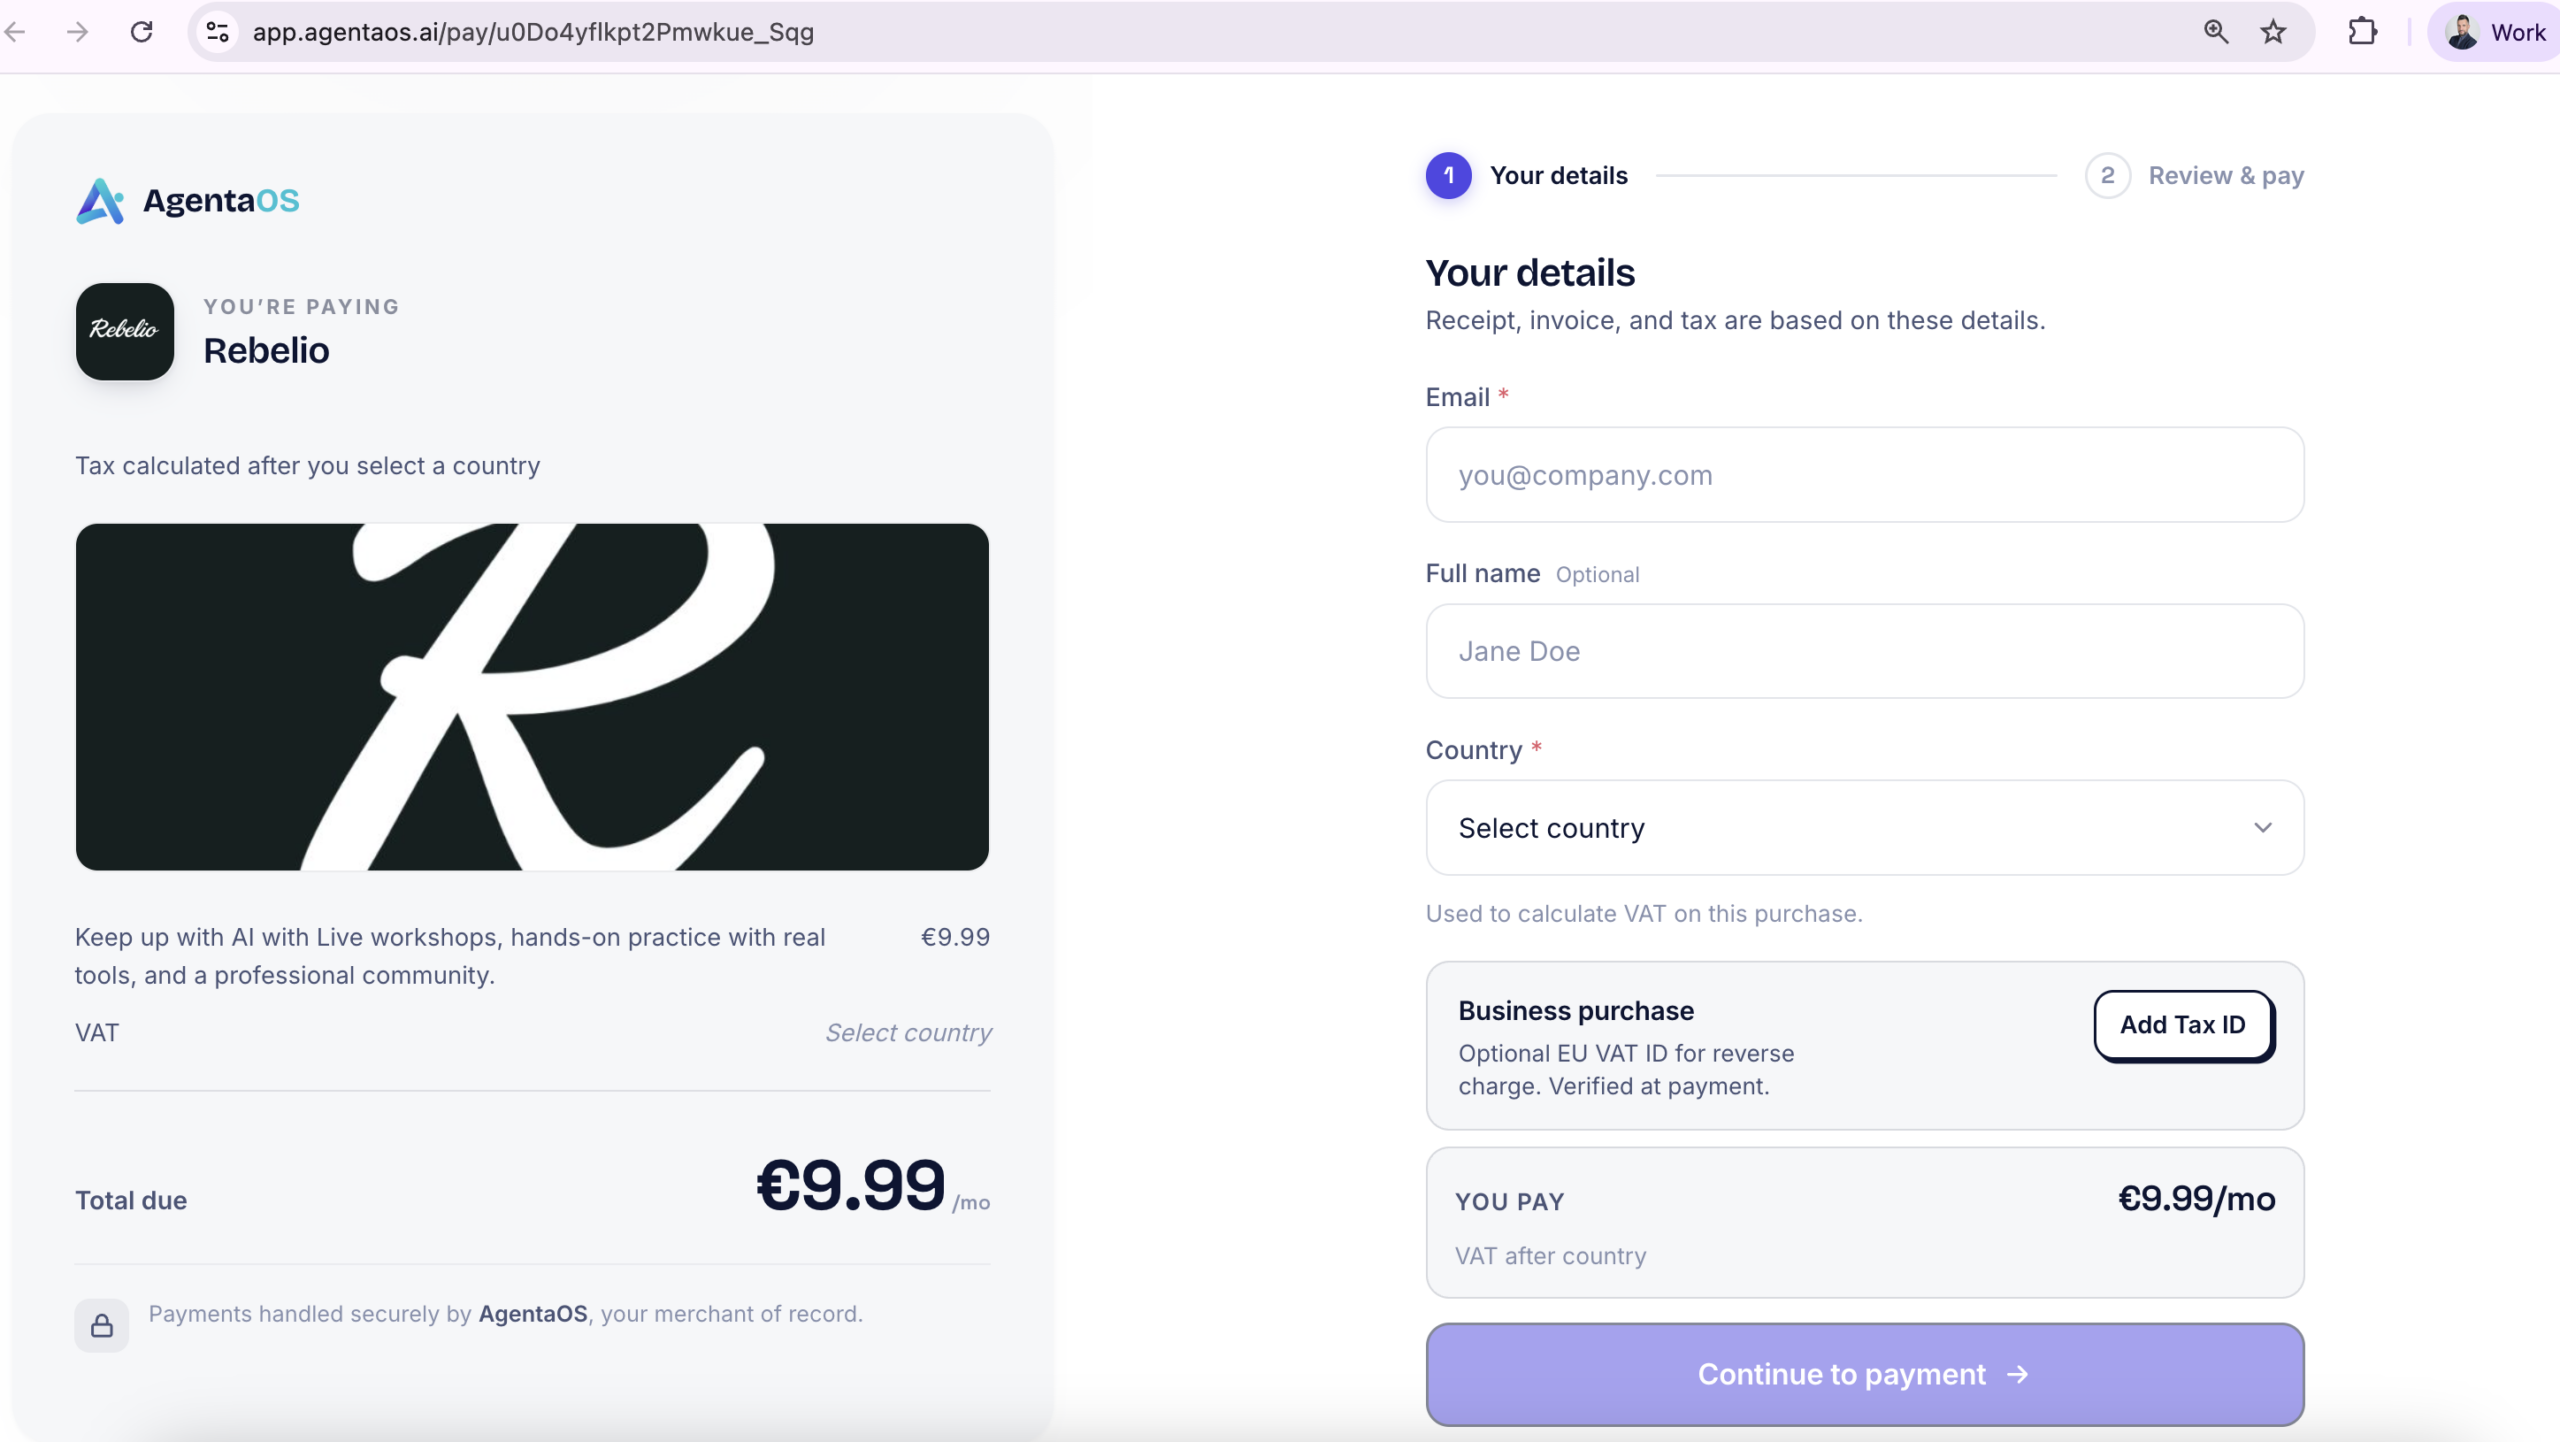The image size is (2560, 1442).
Task: Click the secure payment lock icon
Action: point(102,1326)
